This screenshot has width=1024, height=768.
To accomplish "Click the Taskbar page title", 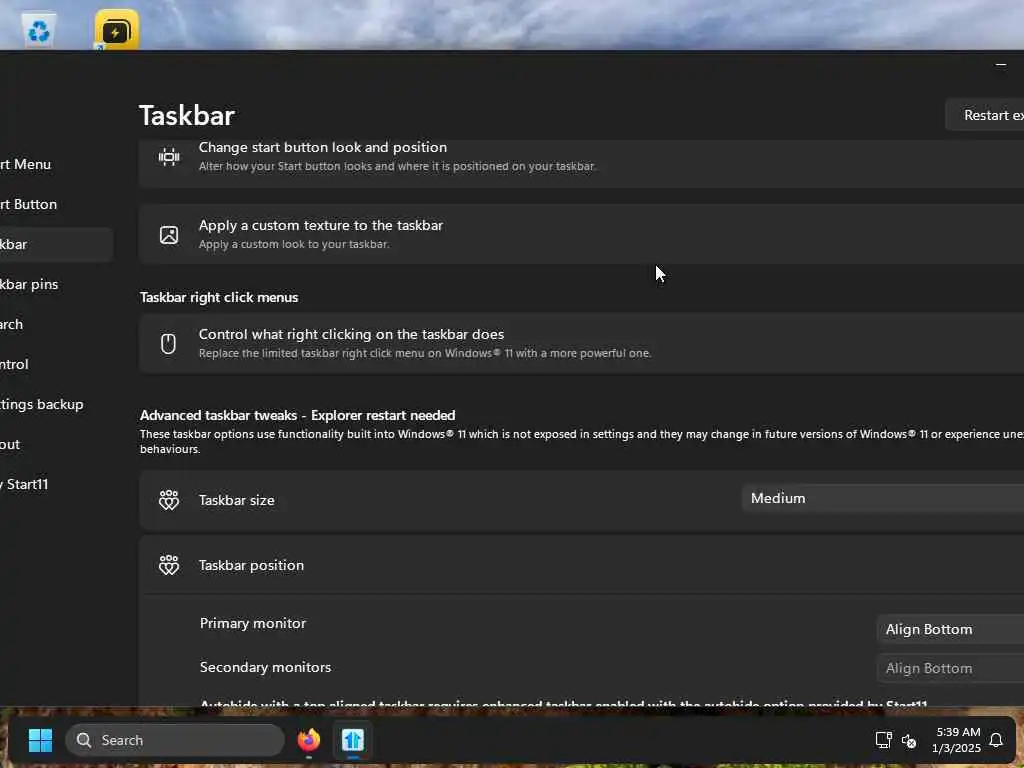I will [187, 116].
